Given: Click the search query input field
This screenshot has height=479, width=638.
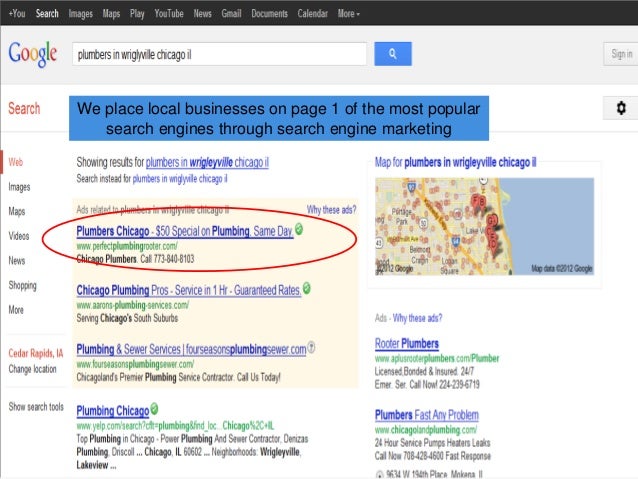Looking at the screenshot, I should 220,54.
